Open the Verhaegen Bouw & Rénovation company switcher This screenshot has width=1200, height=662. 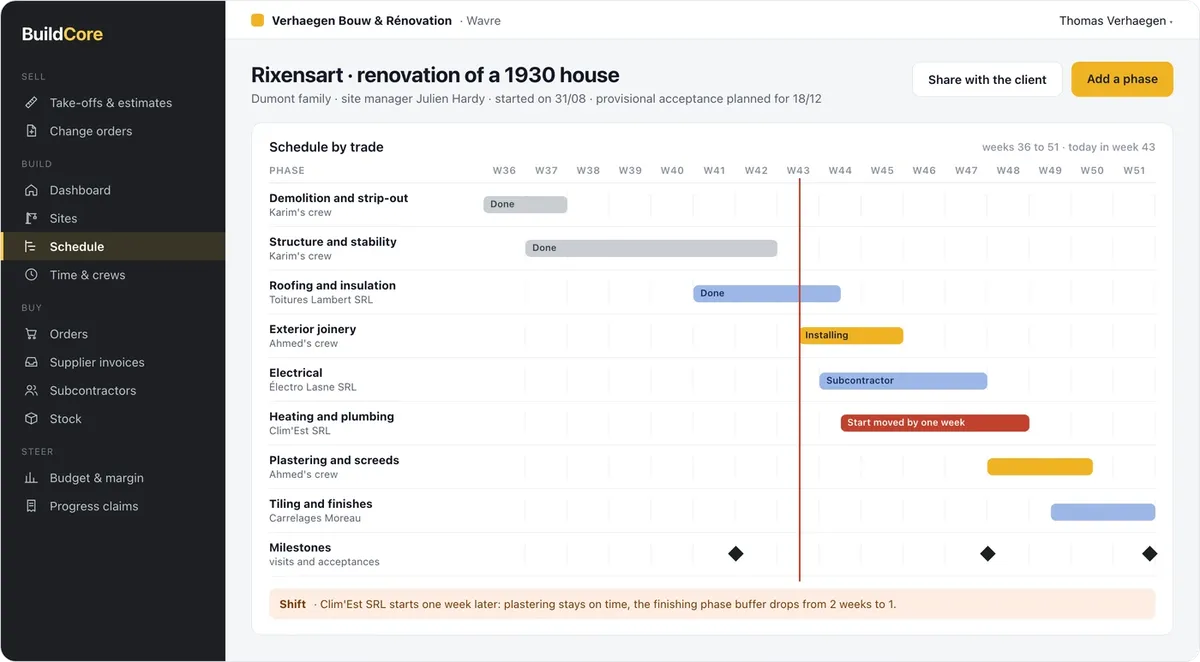[x=376, y=20]
